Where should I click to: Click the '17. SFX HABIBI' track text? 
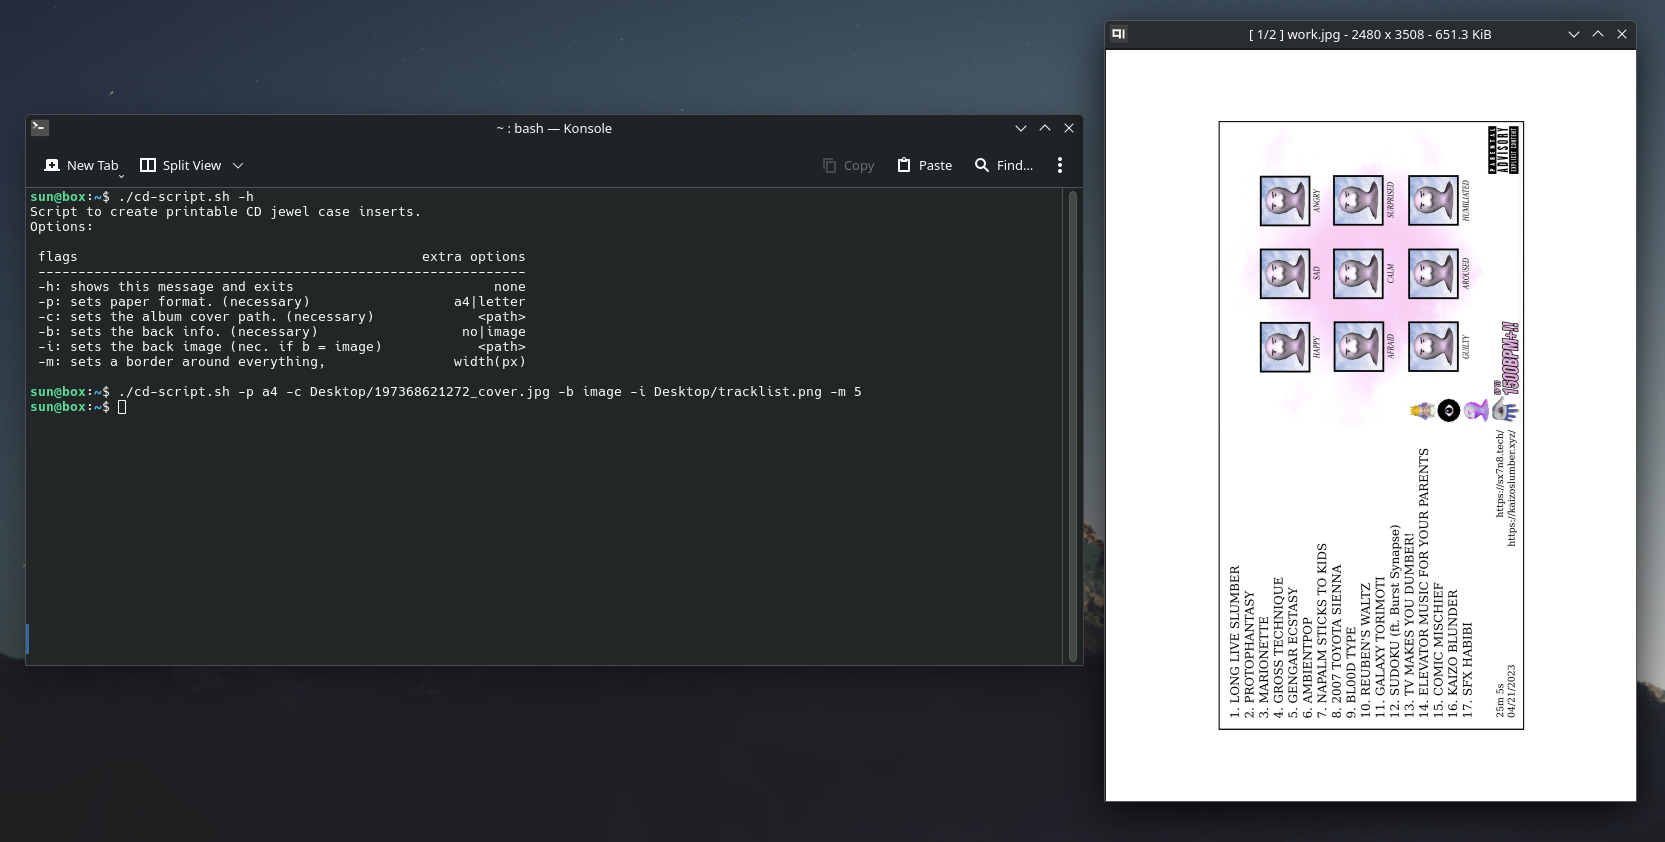[1467, 670]
